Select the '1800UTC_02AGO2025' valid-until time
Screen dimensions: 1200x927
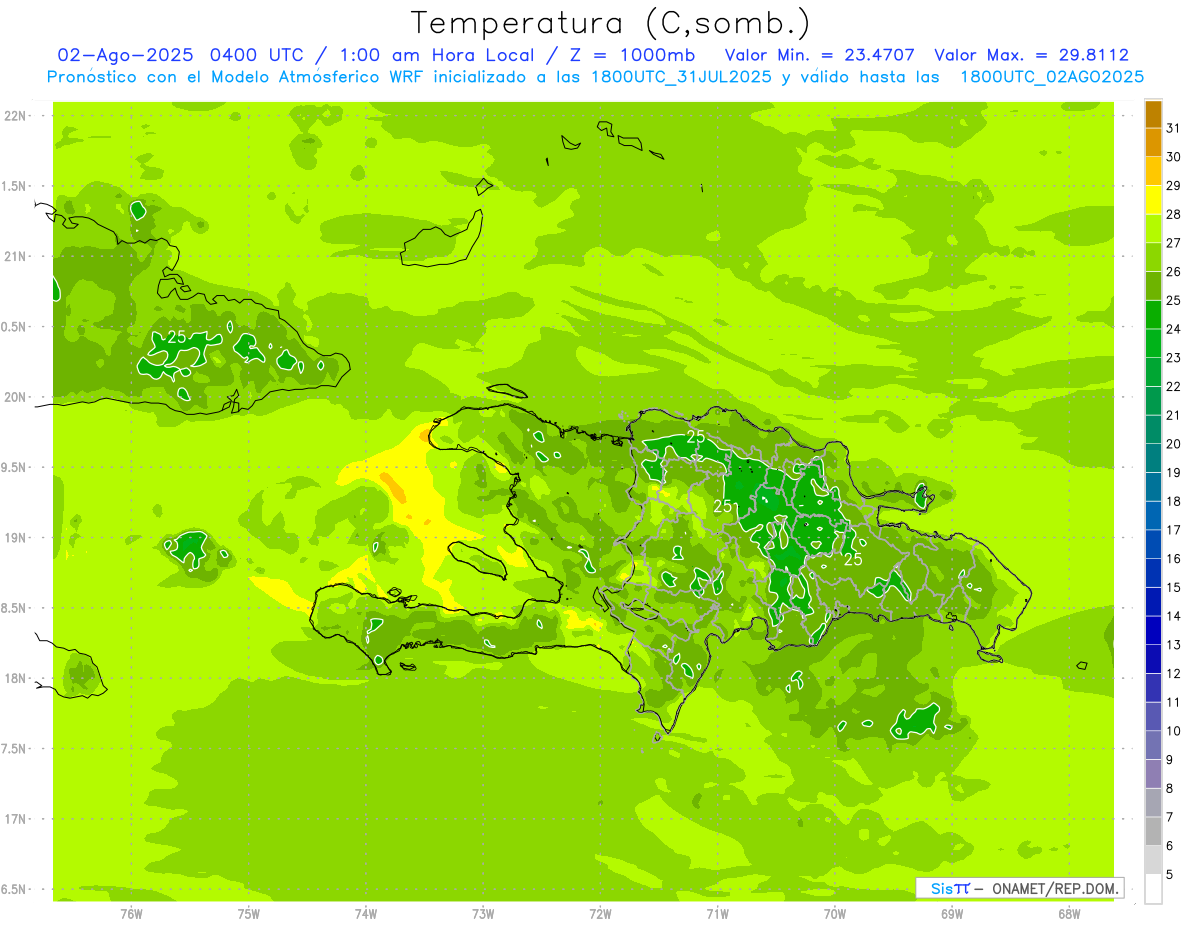click(1052, 77)
